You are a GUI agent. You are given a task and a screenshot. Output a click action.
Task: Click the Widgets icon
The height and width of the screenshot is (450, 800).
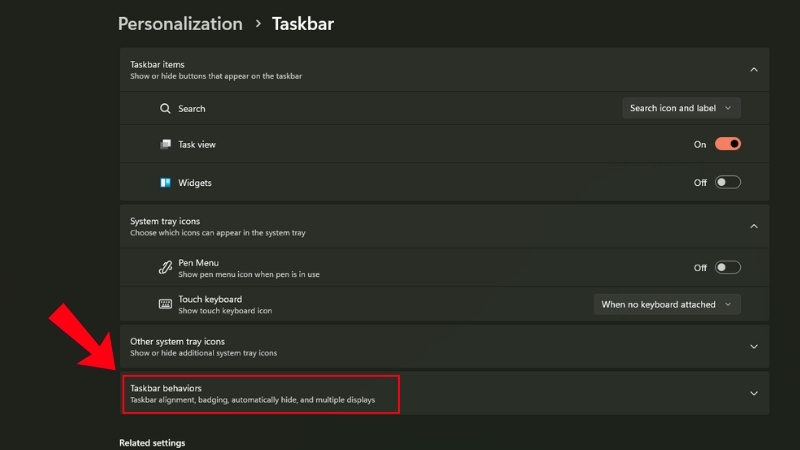point(165,183)
